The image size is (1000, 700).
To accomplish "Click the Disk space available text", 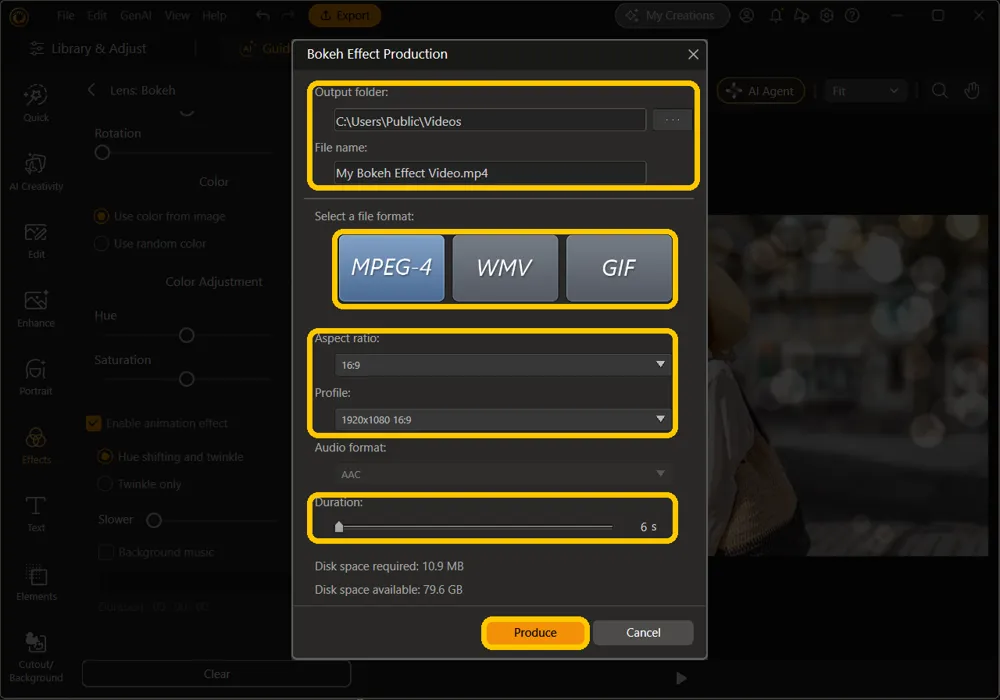I will (388, 590).
